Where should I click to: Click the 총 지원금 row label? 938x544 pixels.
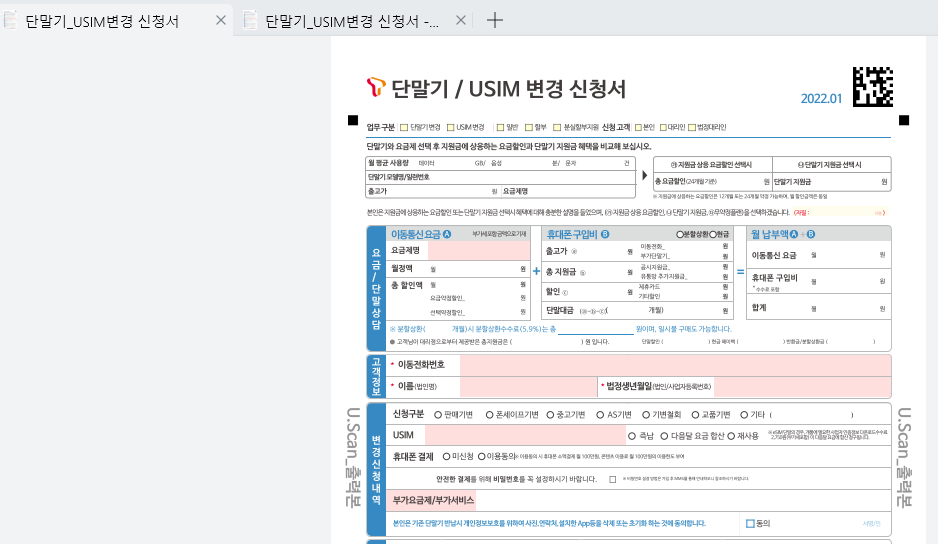coord(561,271)
